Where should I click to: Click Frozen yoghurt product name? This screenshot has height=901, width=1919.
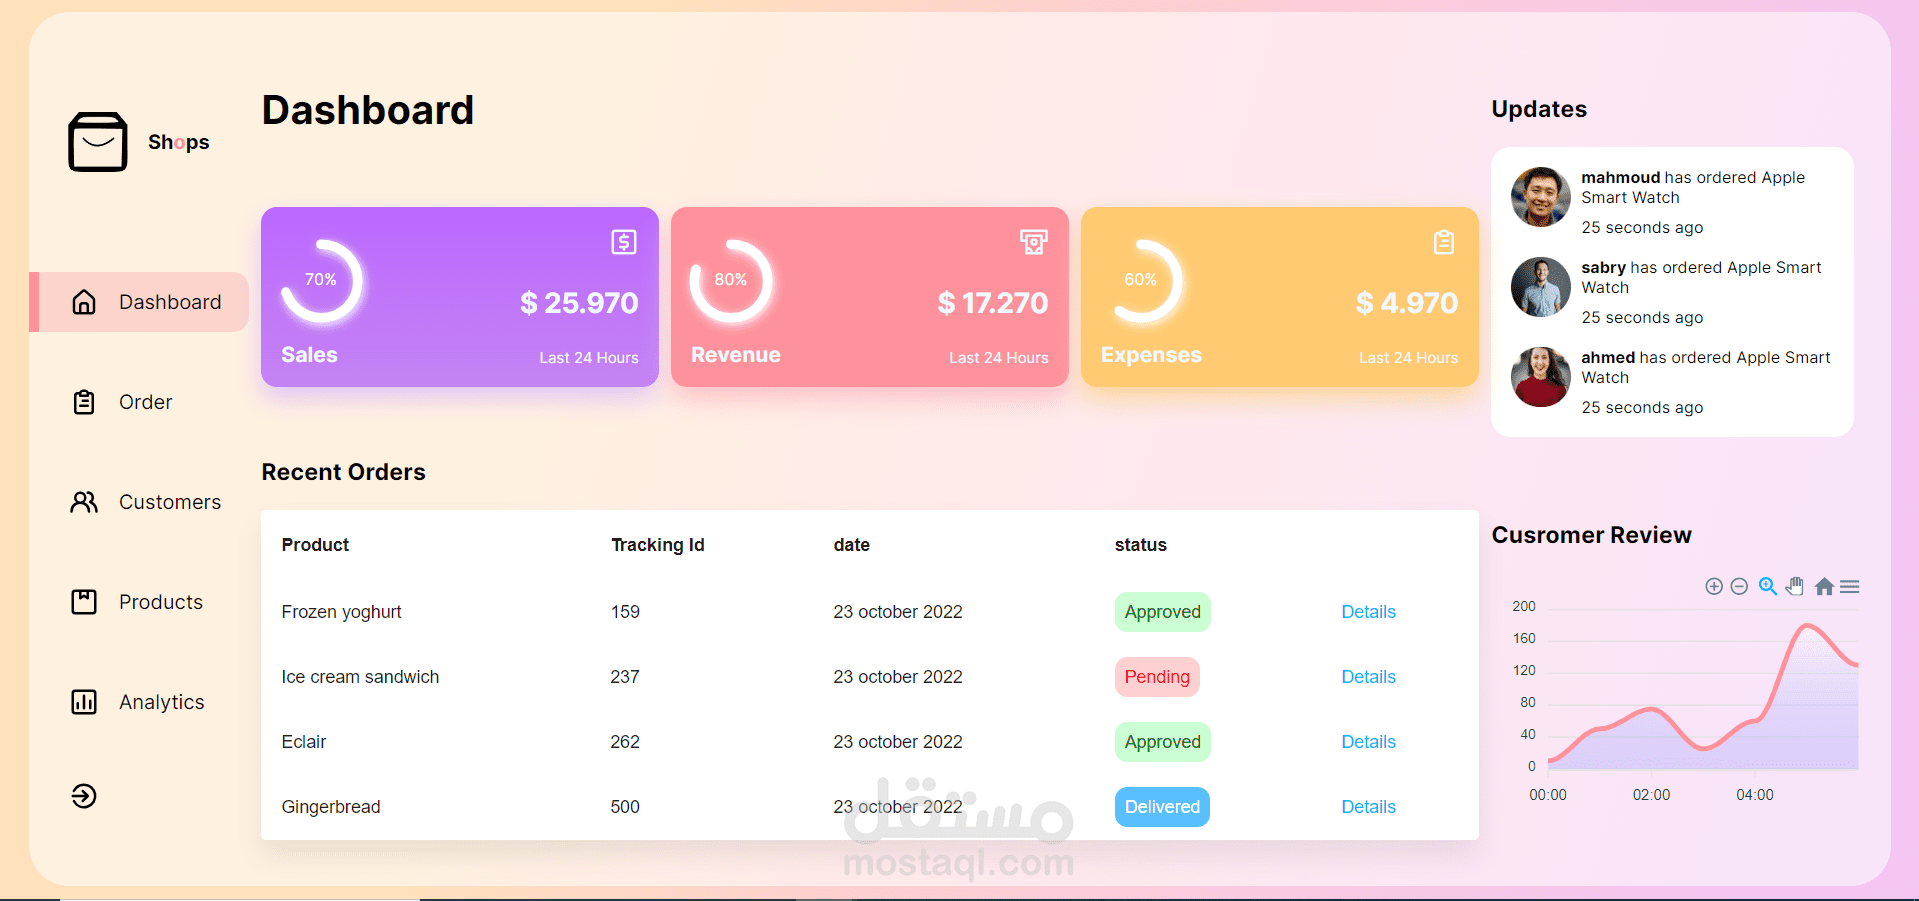click(341, 612)
